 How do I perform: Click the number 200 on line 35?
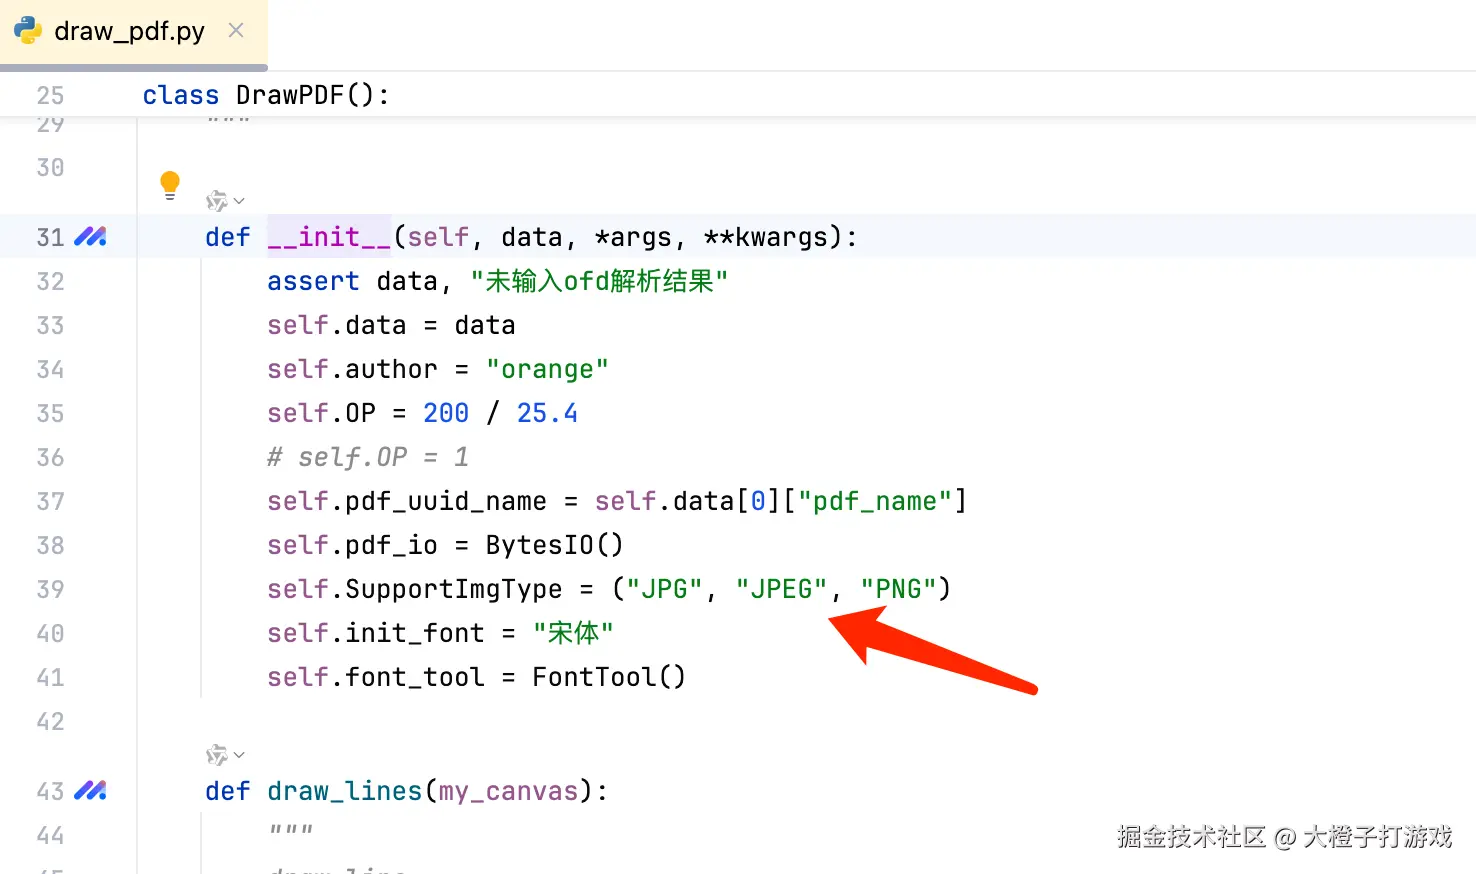446,413
